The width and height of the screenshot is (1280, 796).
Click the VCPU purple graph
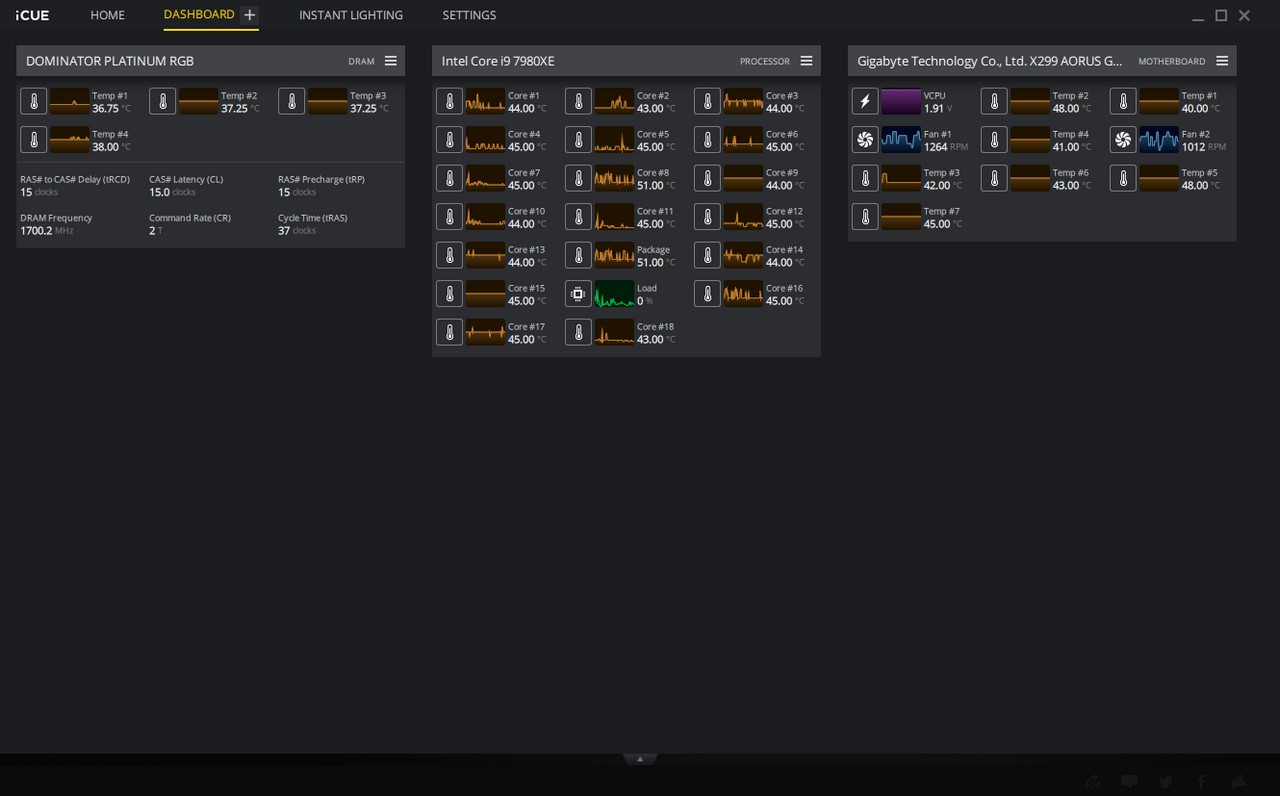point(901,101)
